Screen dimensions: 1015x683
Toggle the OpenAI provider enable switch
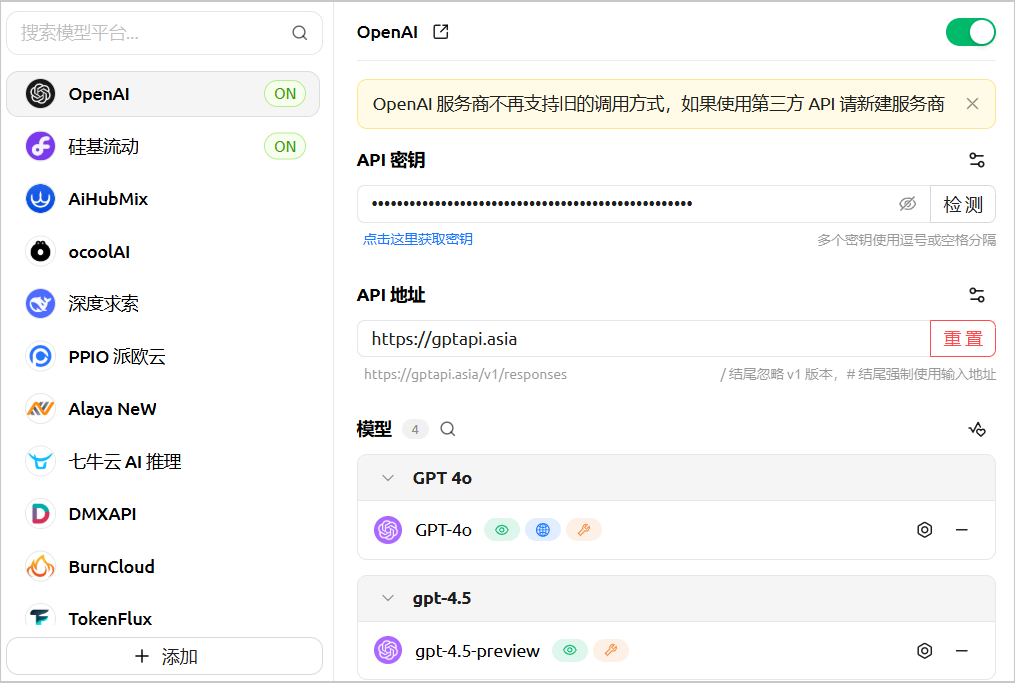[970, 32]
